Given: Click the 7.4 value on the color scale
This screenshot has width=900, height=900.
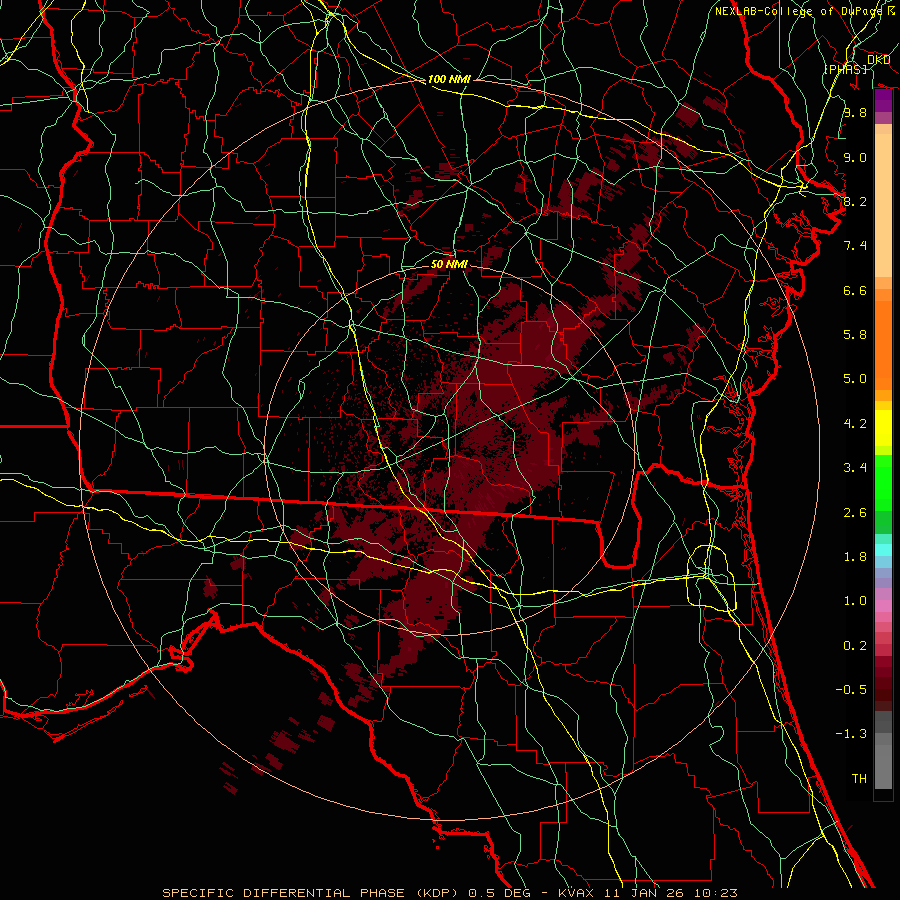Looking at the screenshot, I should [x=855, y=246].
